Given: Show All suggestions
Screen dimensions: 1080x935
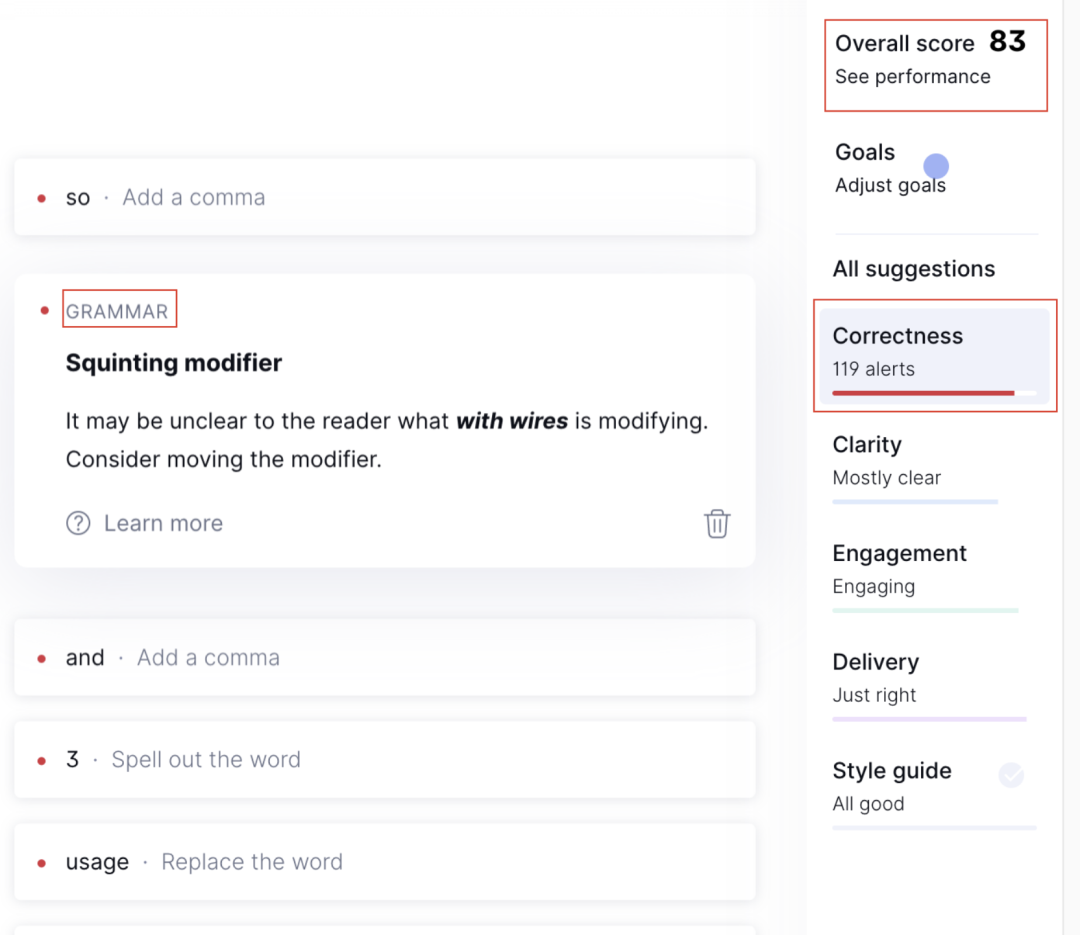Looking at the screenshot, I should (x=913, y=269).
